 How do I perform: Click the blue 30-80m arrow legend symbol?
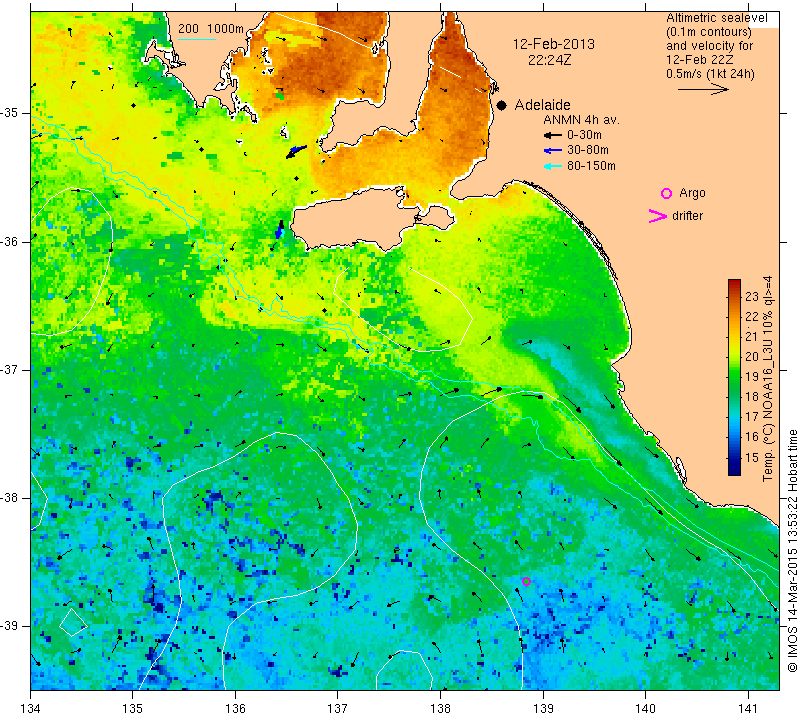click(553, 150)
